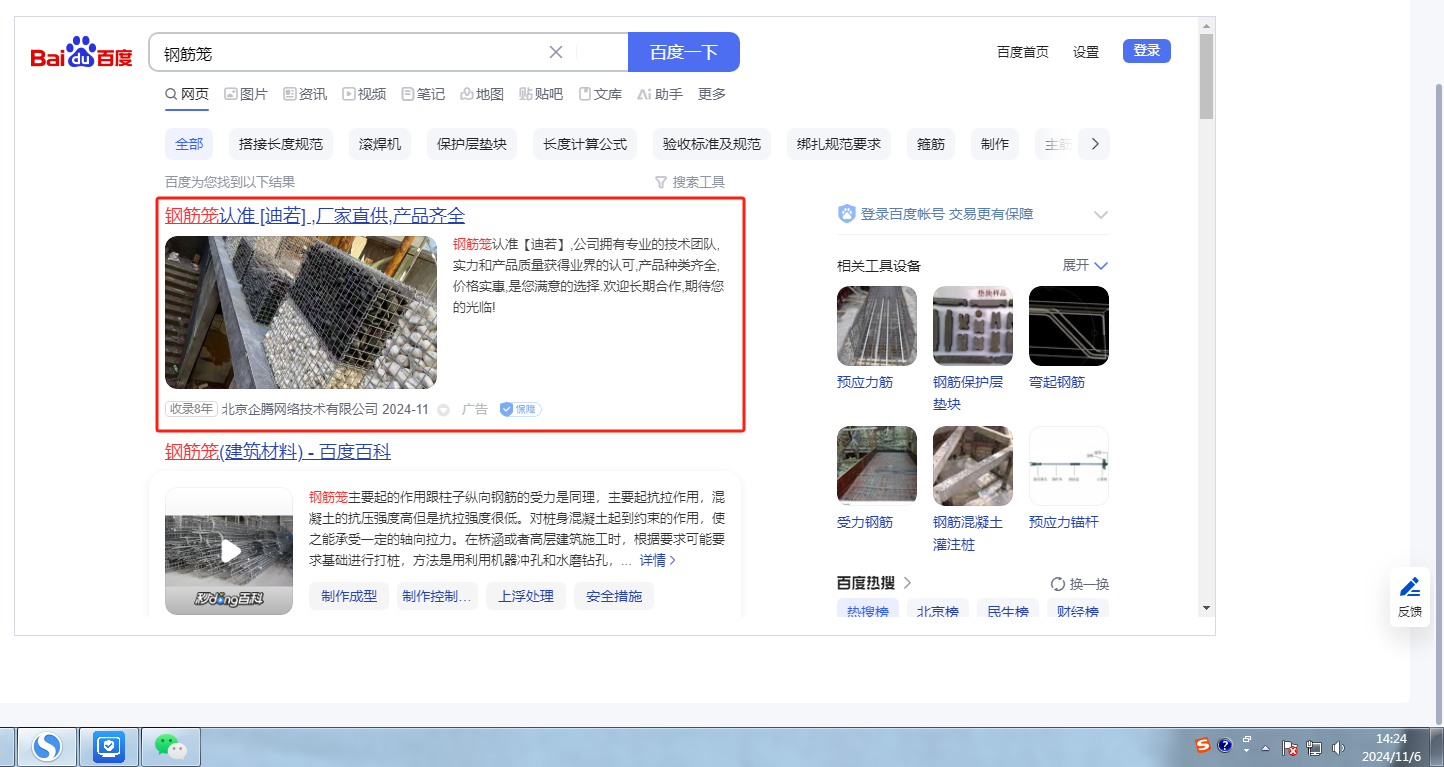Open Sogou browser from the taskbar
The image size is (1444, 767).
pyautogui.click(x=48, y=746)
